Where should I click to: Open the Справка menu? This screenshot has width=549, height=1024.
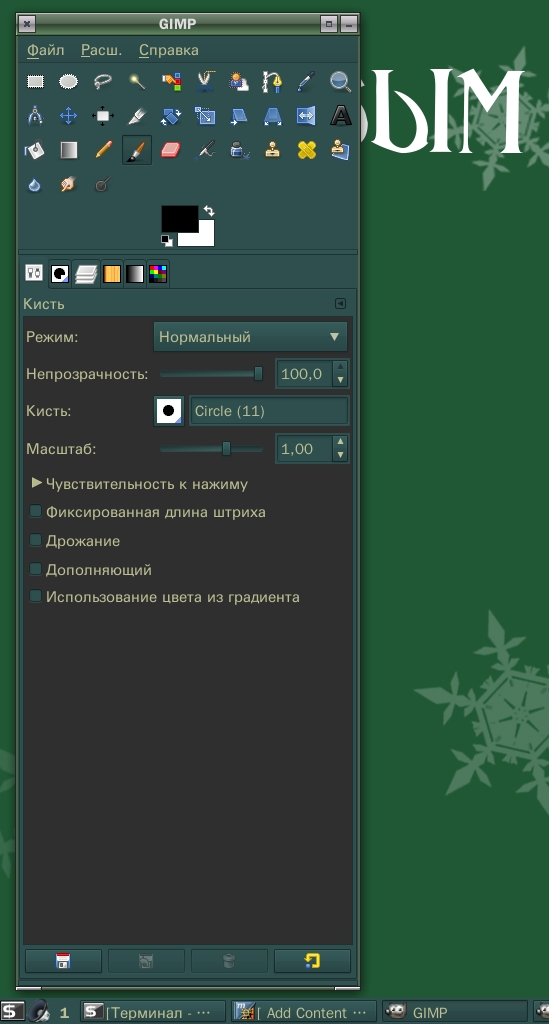[x=169, y=50]
